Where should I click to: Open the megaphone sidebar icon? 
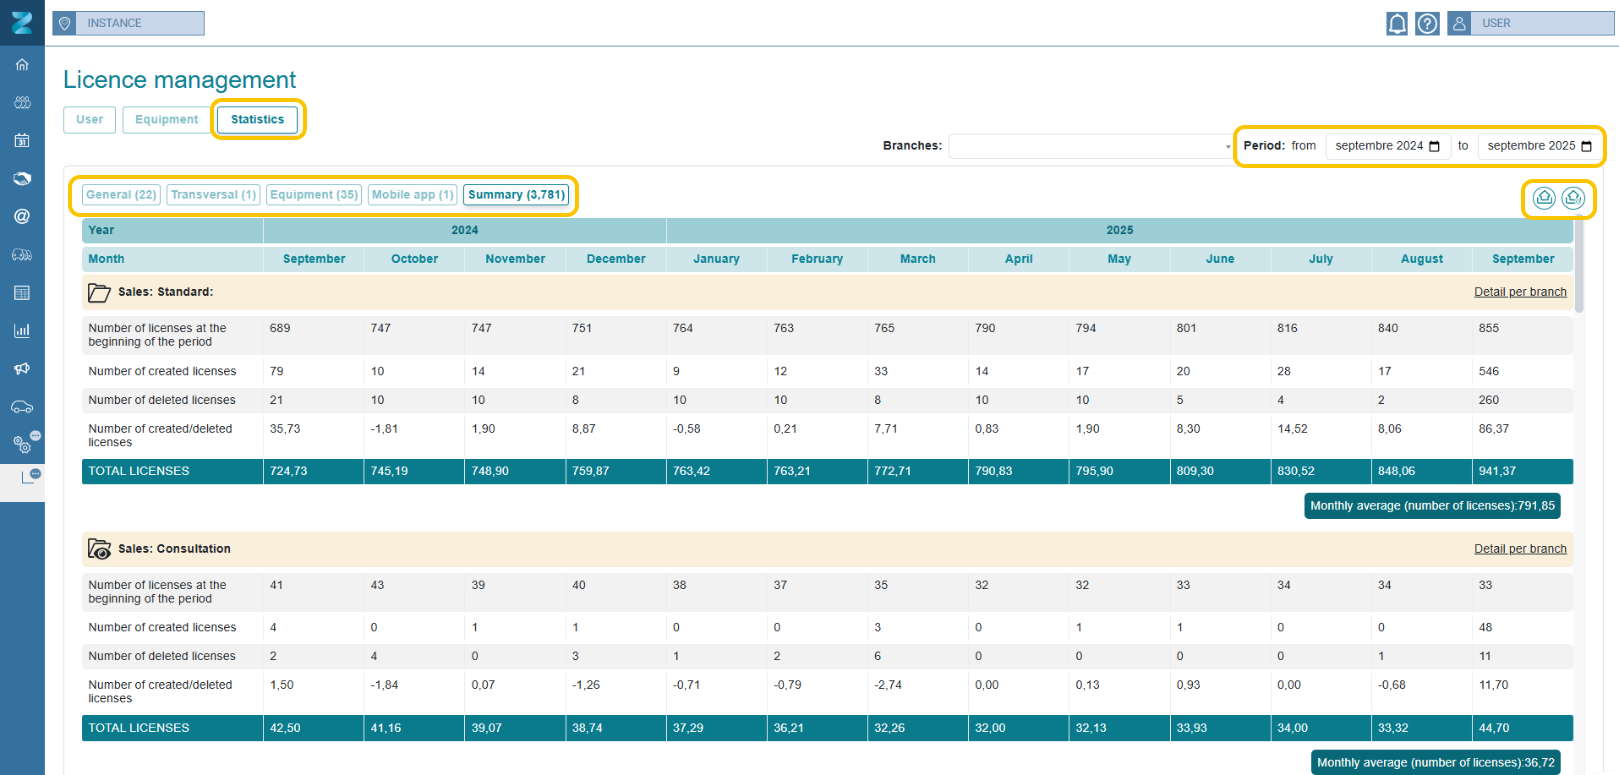pyautogui.click(x=22, y=369)
